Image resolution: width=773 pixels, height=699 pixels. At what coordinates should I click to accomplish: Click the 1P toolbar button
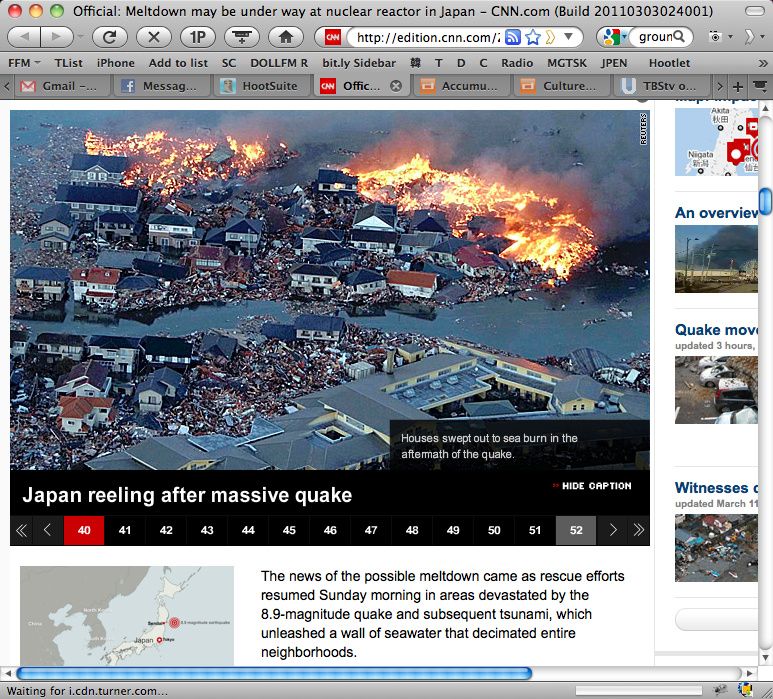click(x=197, y=37)
